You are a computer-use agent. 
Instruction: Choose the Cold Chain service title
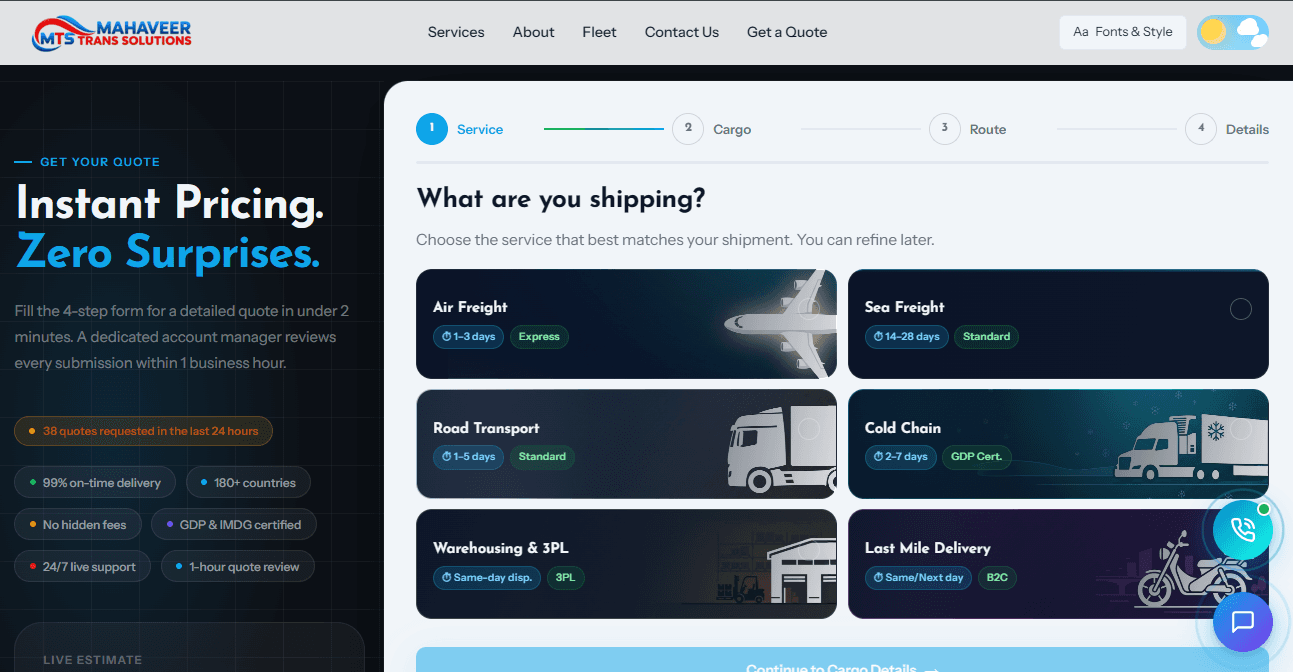(903, 428)
